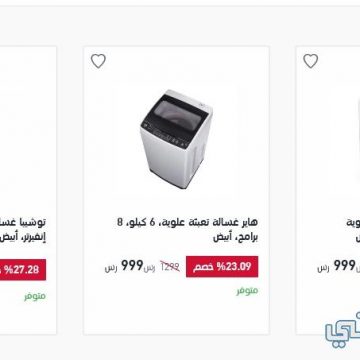Screen dimensions: 360x360
Task: Click the 23.09% خصم discount badge
Action: tap(222, 267)
